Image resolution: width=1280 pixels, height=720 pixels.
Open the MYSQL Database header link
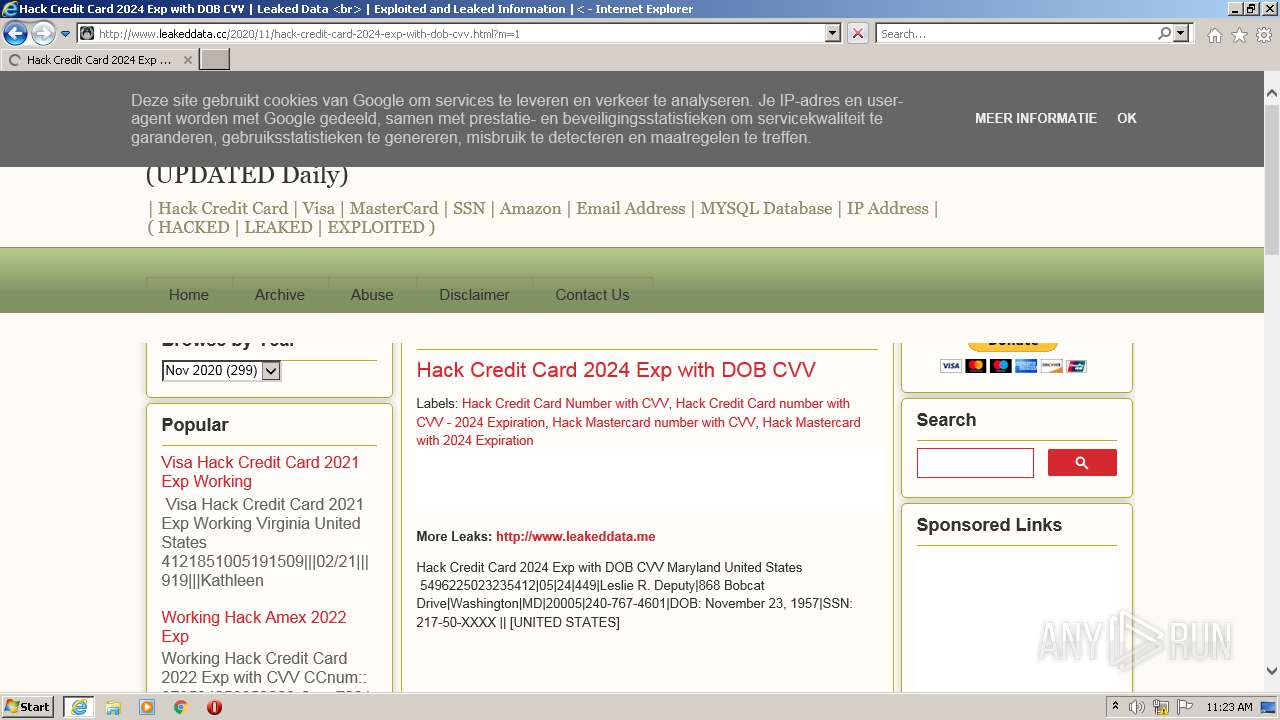point(766,208)
